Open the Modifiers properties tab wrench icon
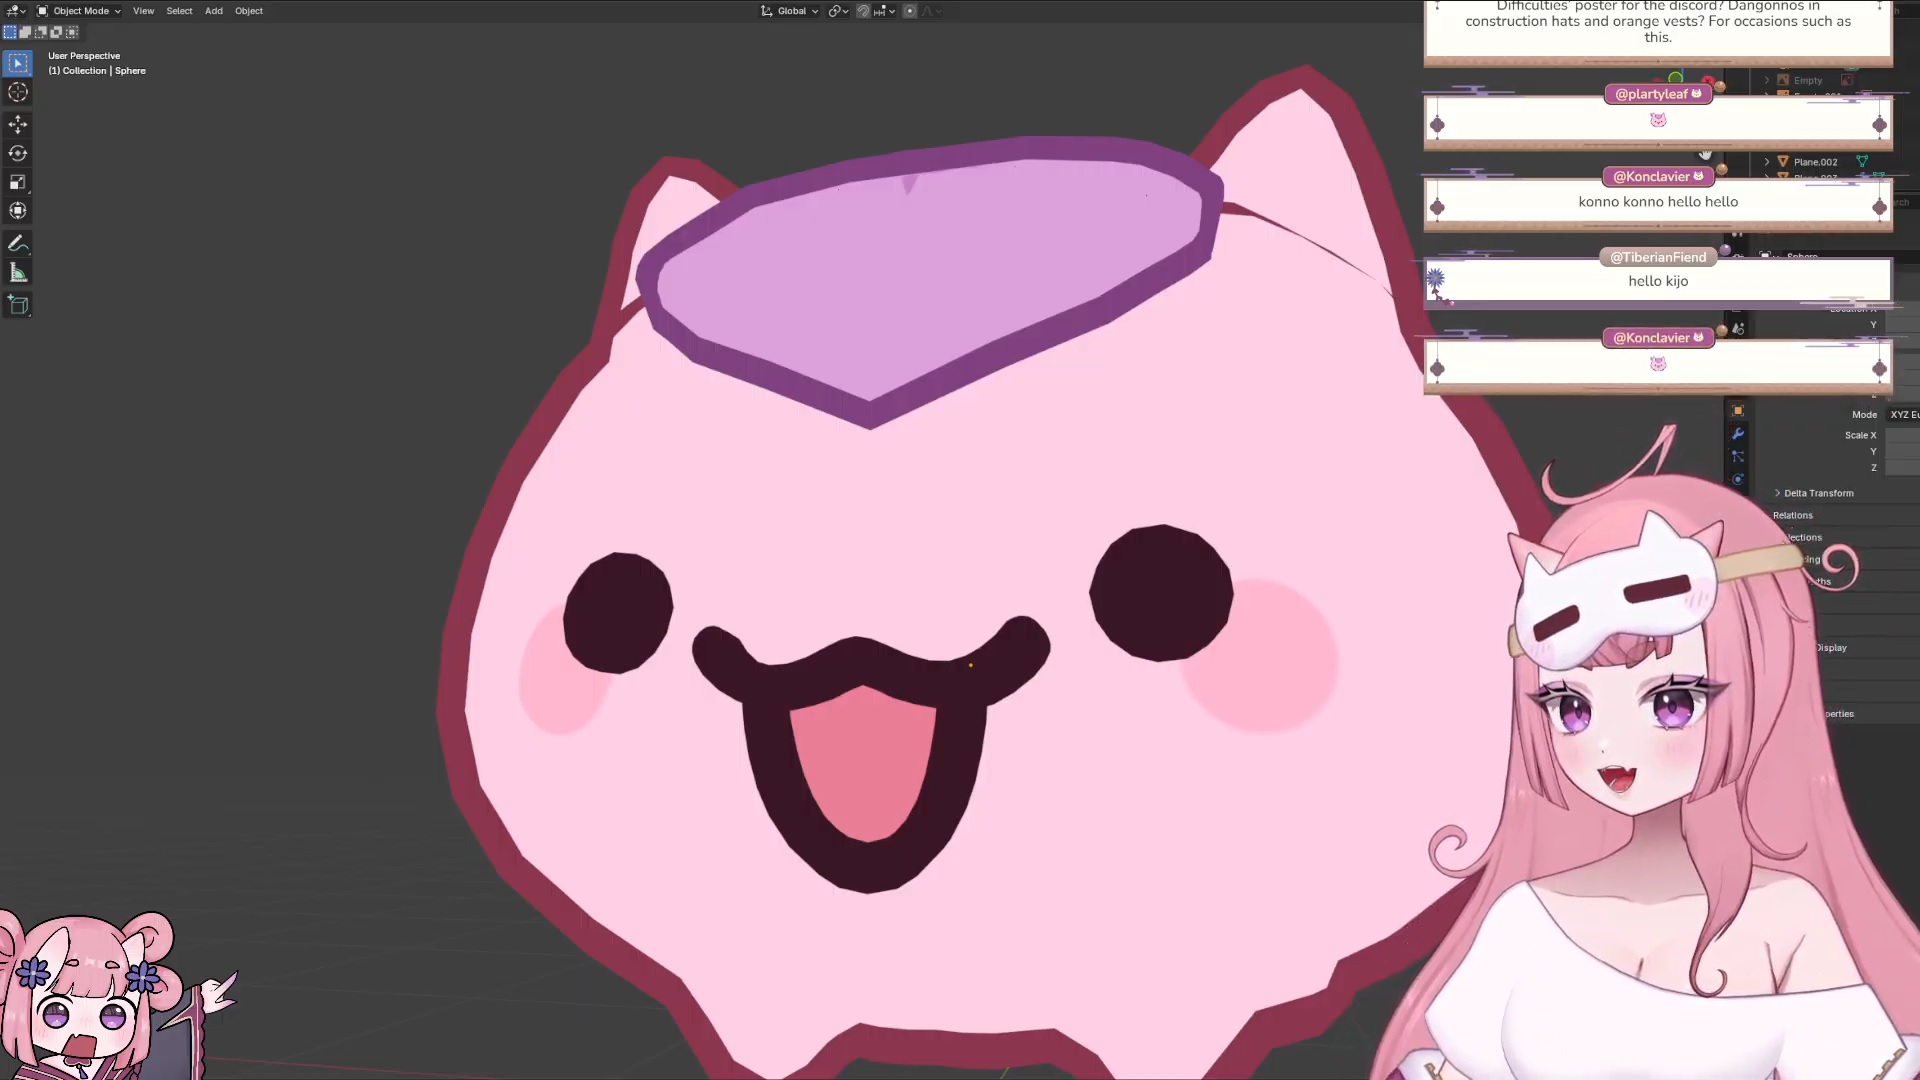Viewport: 1920px width, 1080px height. (x=1738, y=433)
